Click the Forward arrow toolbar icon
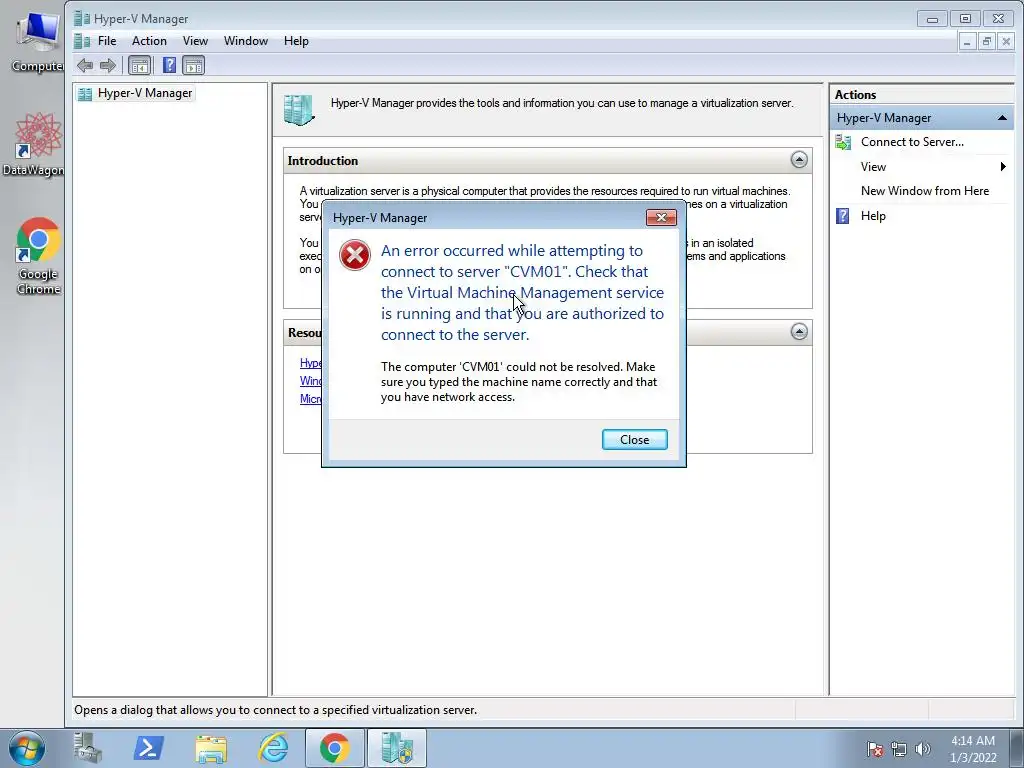 (108, 65)
